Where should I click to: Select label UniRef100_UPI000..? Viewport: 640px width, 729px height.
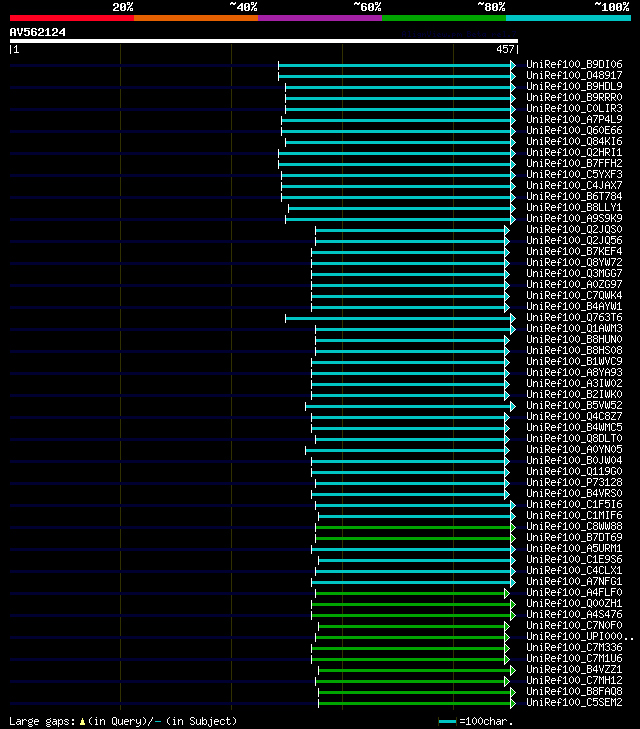tap(580, 636)
